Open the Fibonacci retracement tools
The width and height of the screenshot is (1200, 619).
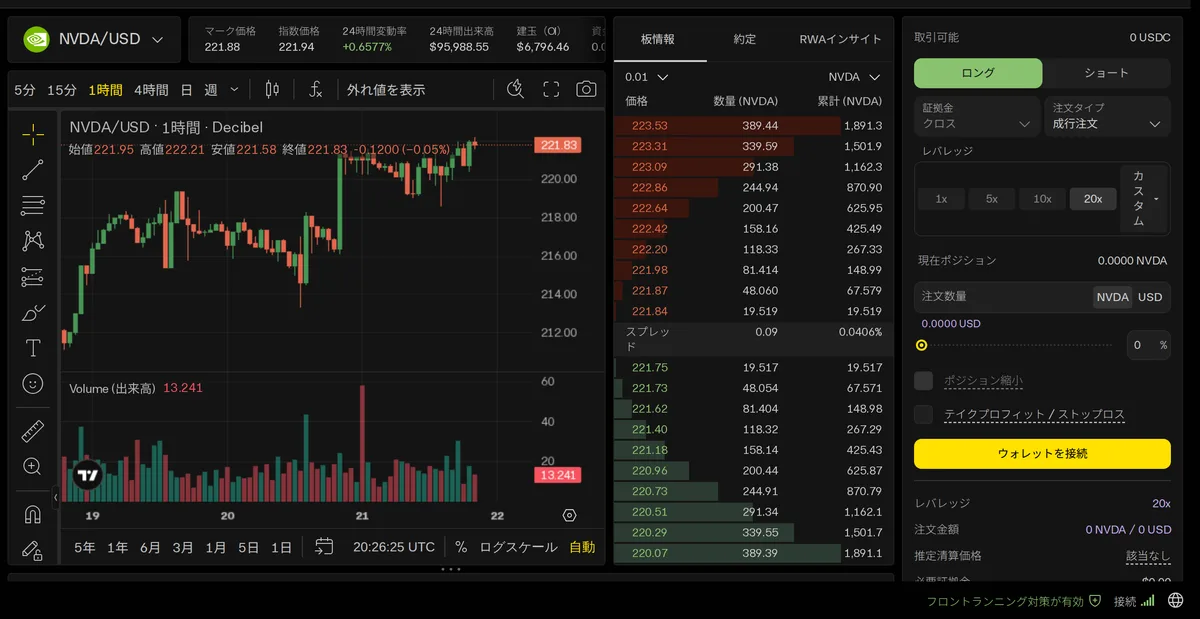tap(33, 205)
